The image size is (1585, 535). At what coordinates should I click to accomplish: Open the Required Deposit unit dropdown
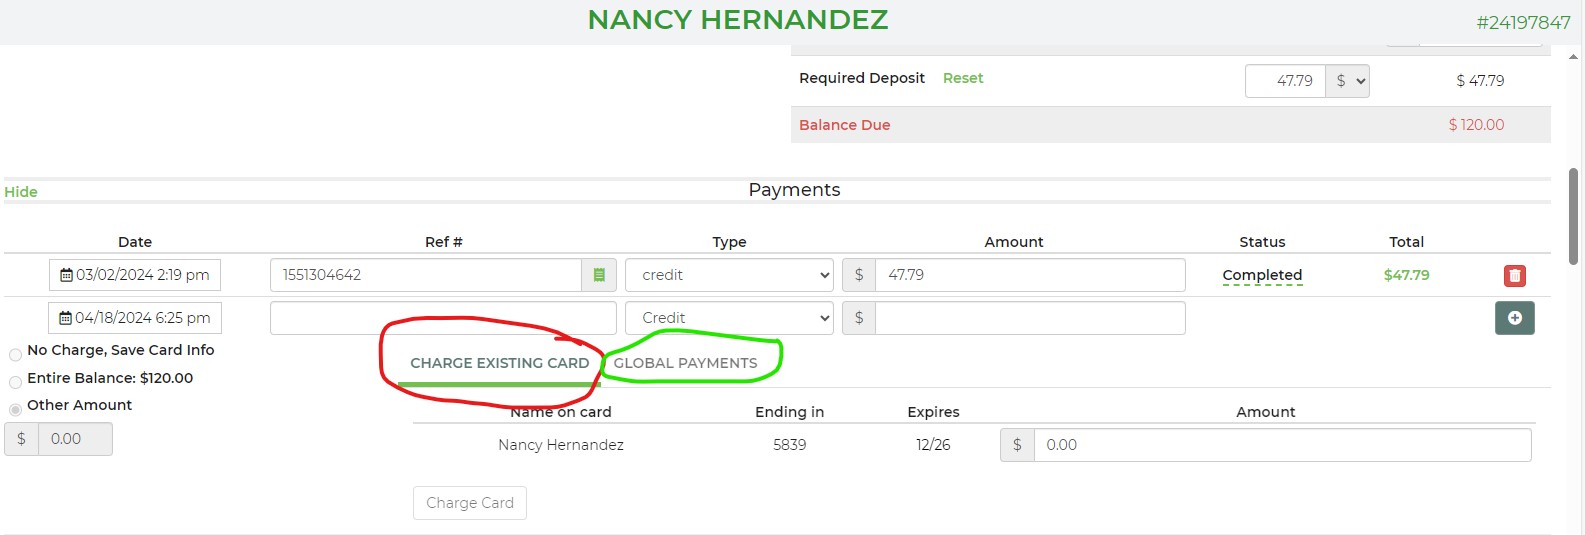1347,81
